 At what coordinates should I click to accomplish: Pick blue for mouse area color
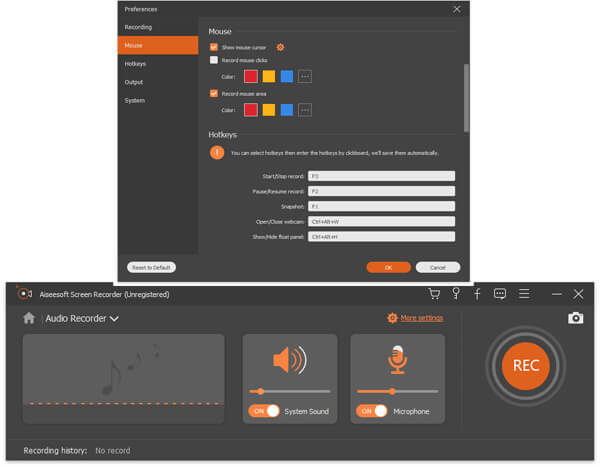(287, 110)
